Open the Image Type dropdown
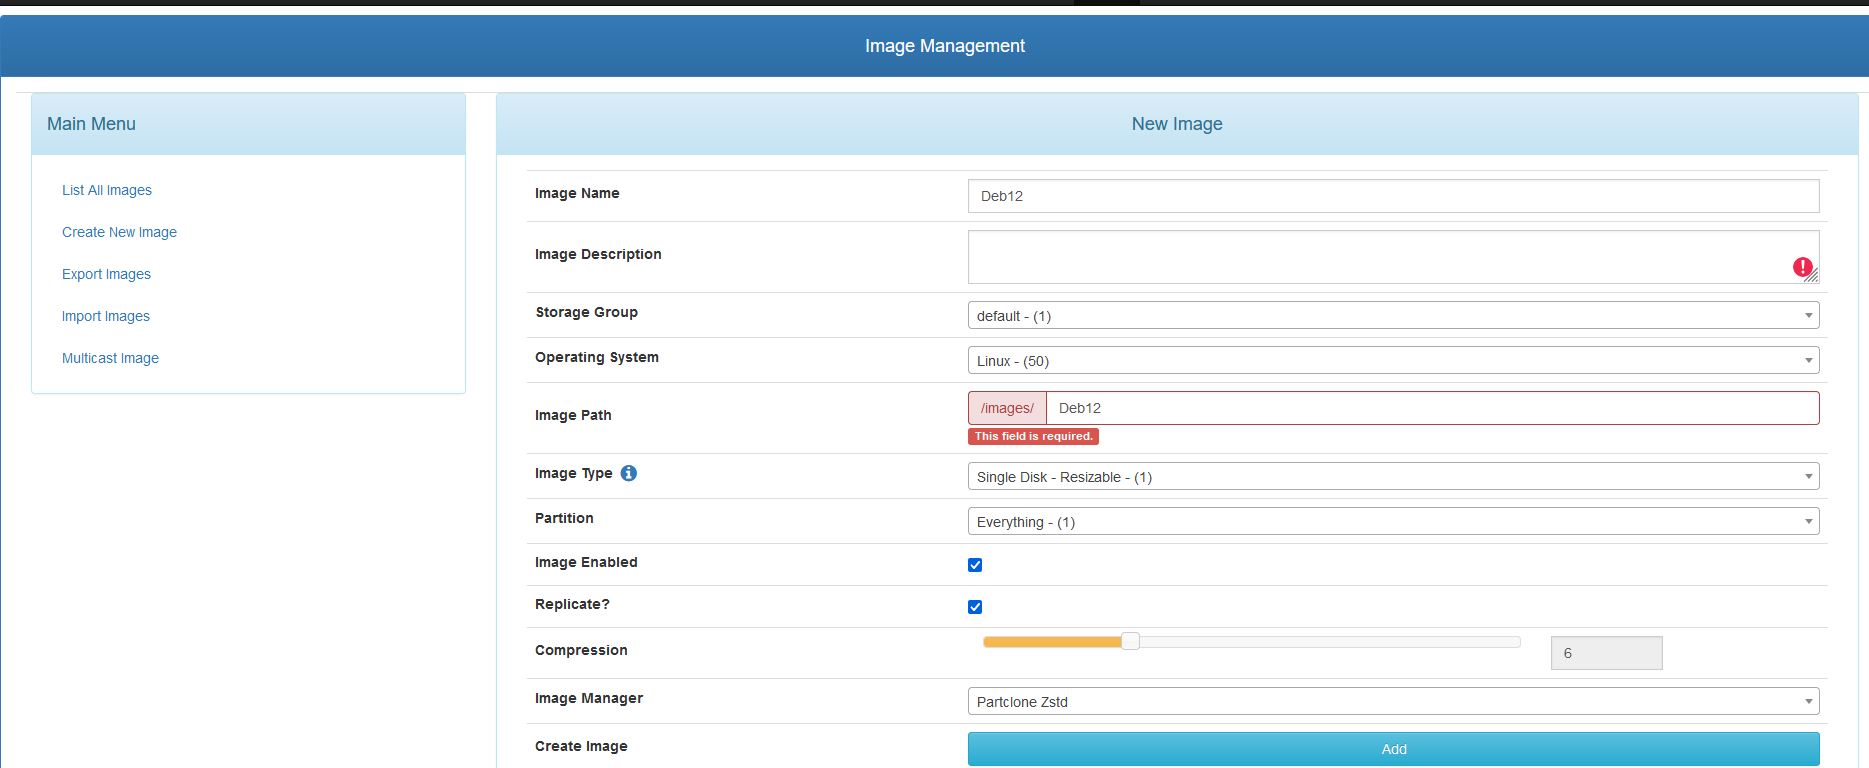Image resolution: width=1869 pixels, height=768 pixels. [x=1392, y=477]
